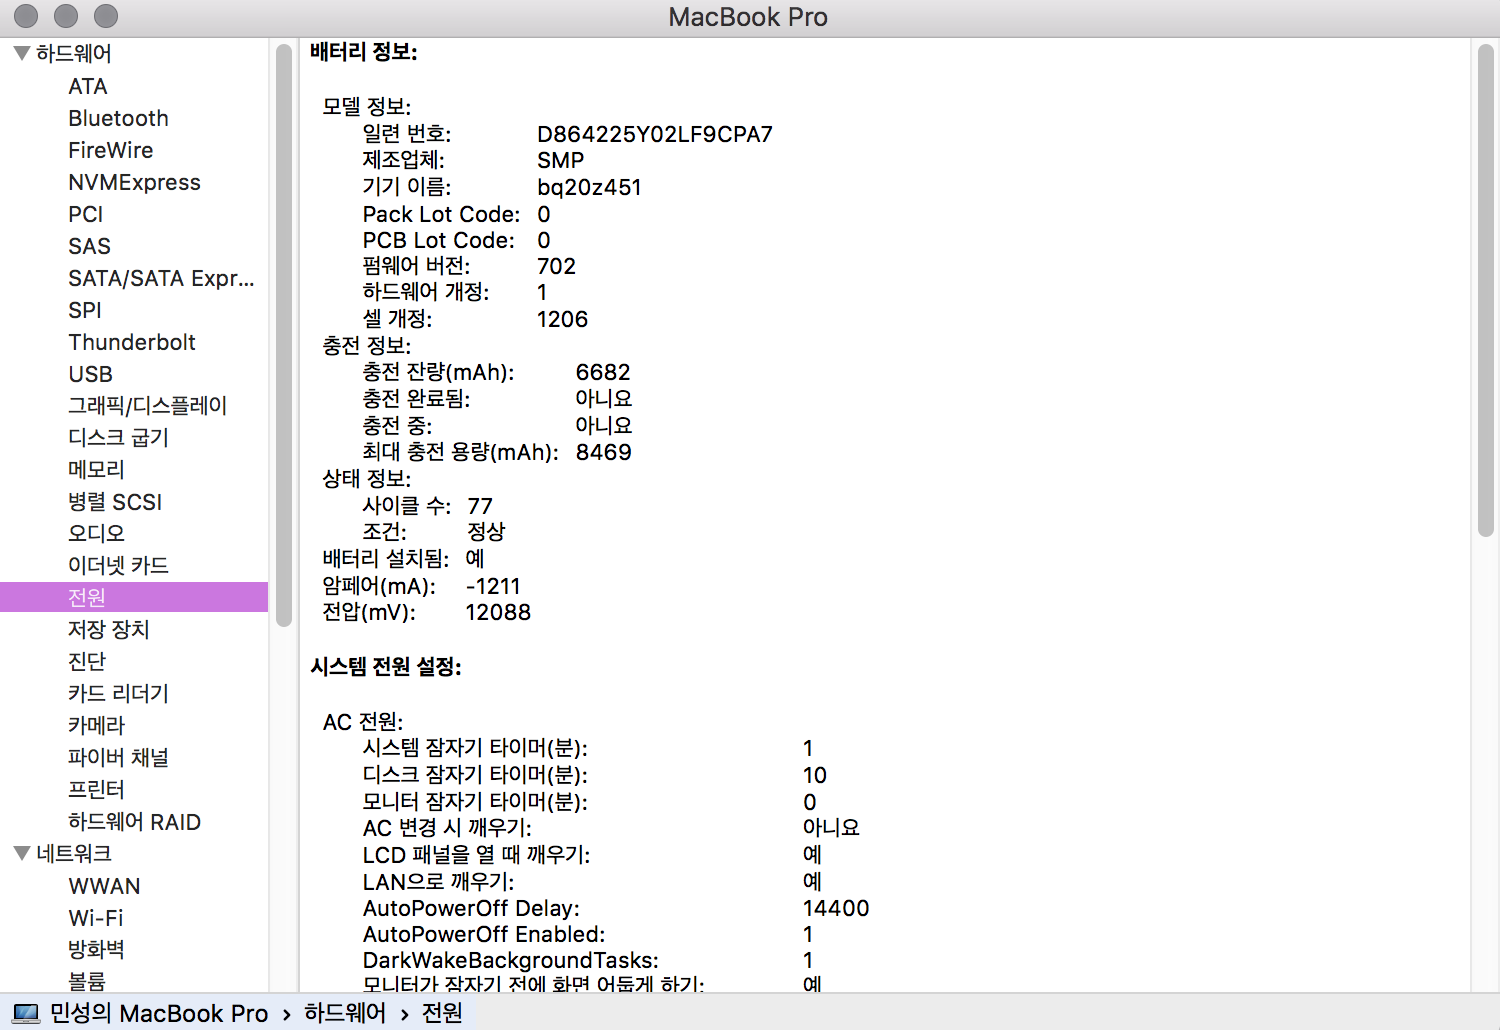Click the battery serial number D864225Y02LF9CPA7
Image resolution: width=1500 pixels, height=1030 pixels.
(654, 134)
